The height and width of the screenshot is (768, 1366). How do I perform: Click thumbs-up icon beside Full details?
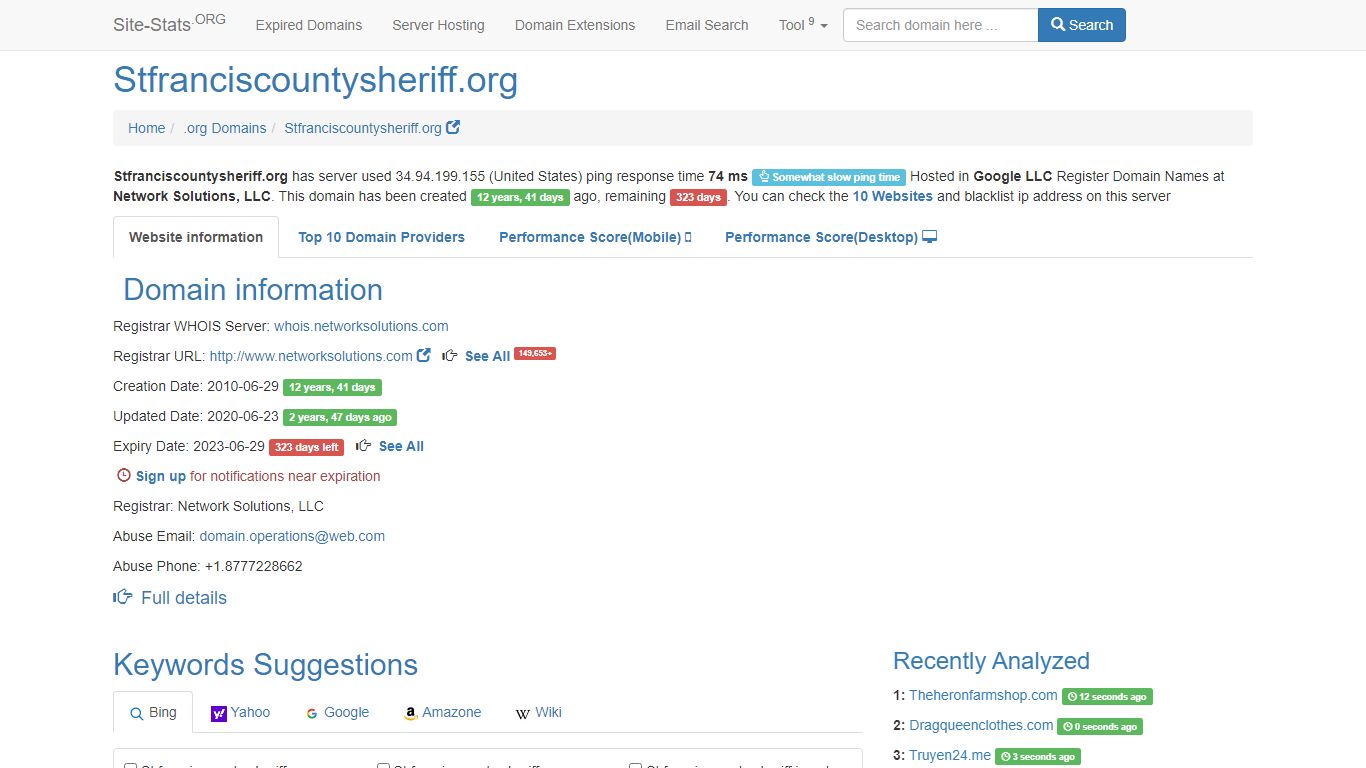[123, 597]
